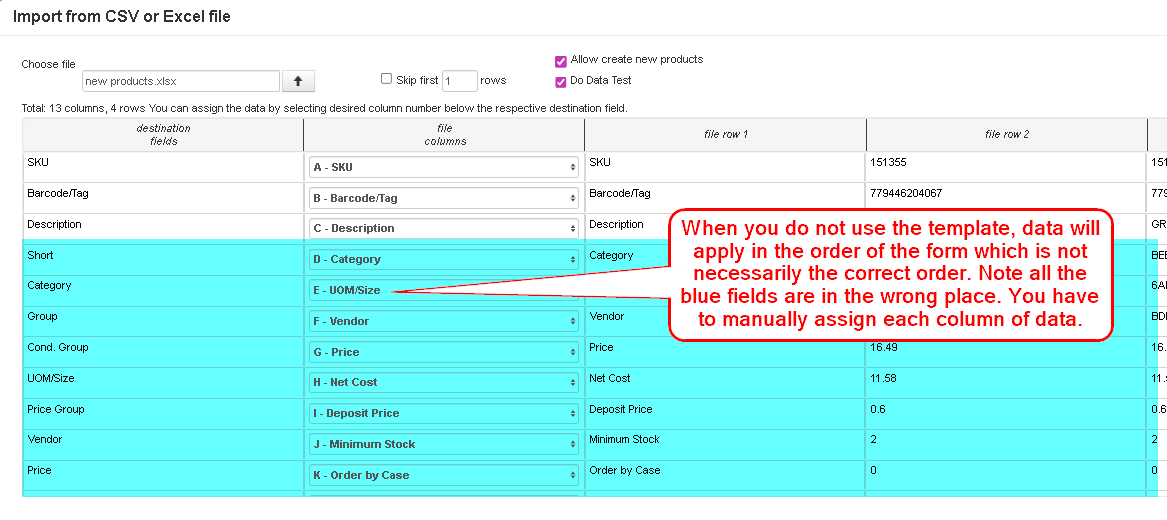
Task: Open the G - Price dropdown
Action: pyautogui.click(x=444, y=352)
